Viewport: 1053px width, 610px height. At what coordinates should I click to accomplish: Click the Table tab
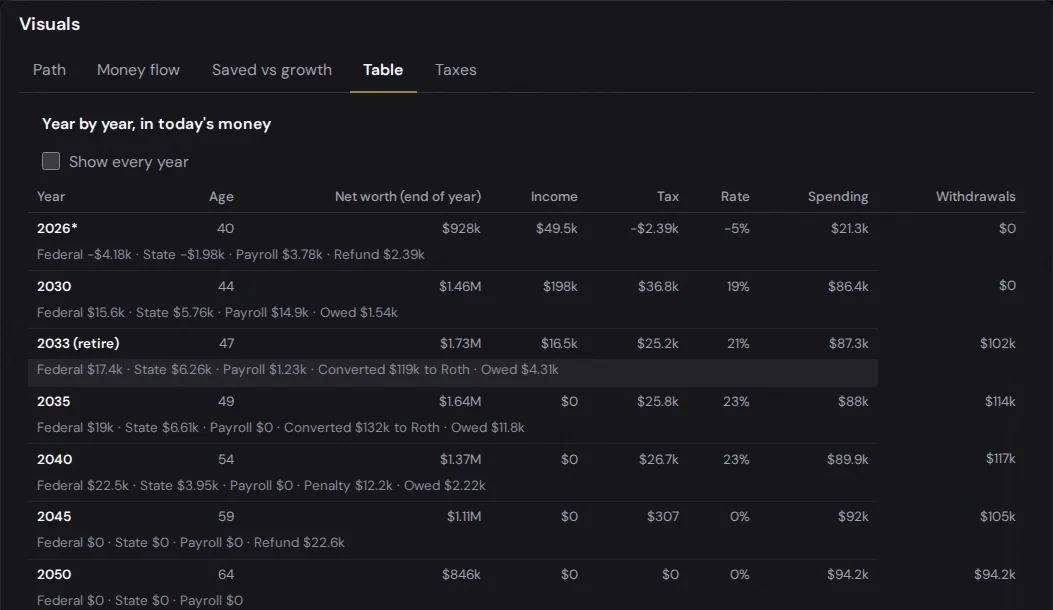[383, 70]
